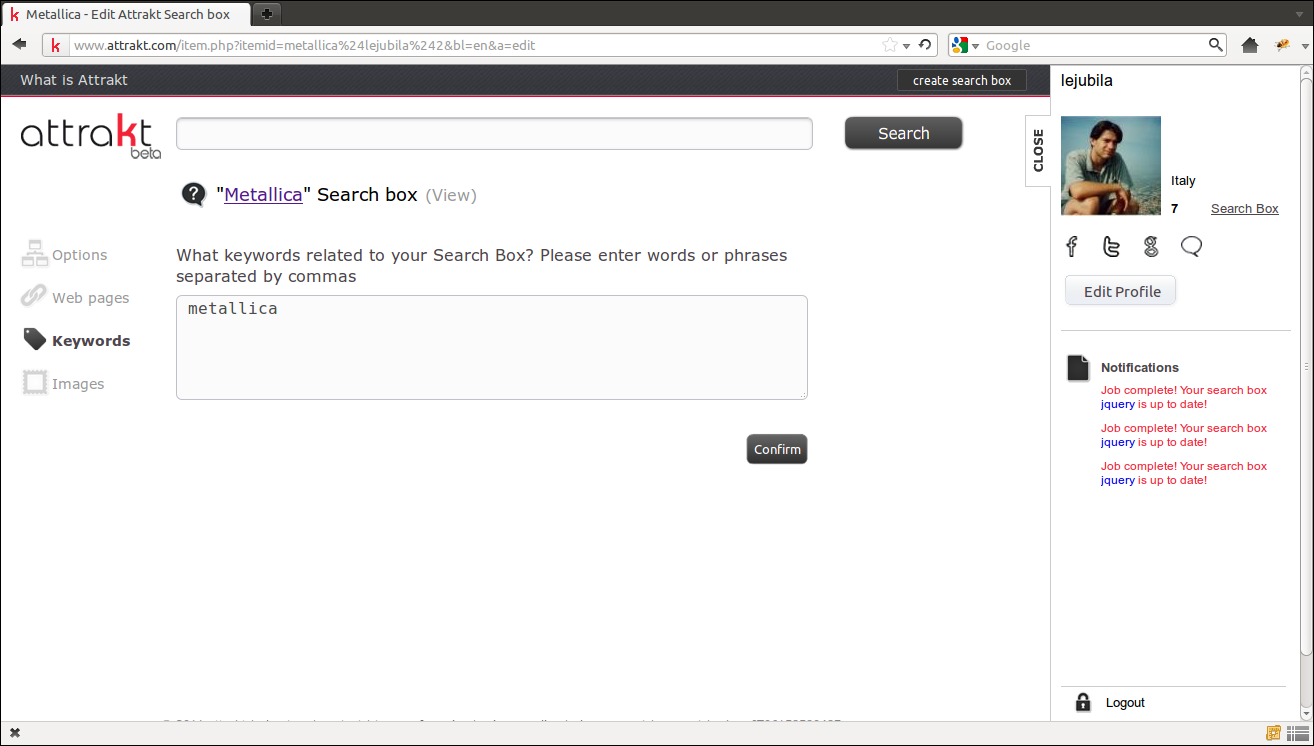Image resolution: width=1314 pixels, height=746 pixels.
Task: Open the Twitter profile icon
Action: (x=1111, y=246)
